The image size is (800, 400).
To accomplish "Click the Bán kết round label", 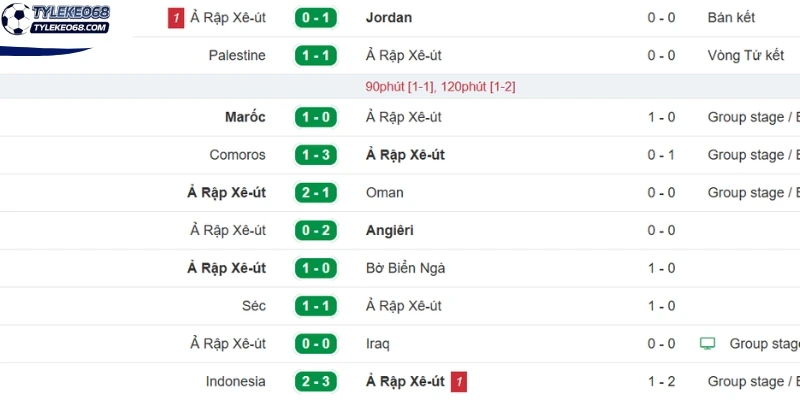I will point(731,18).
